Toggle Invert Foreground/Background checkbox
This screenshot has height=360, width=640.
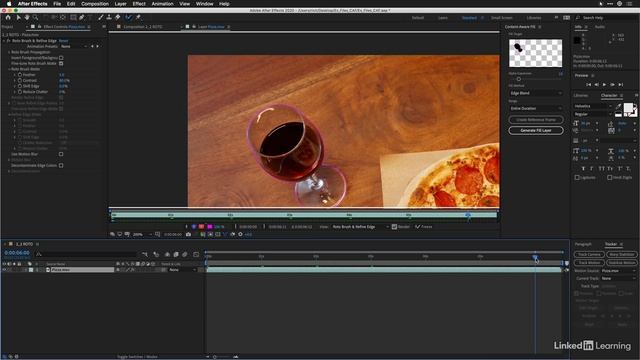coord(61,58)
